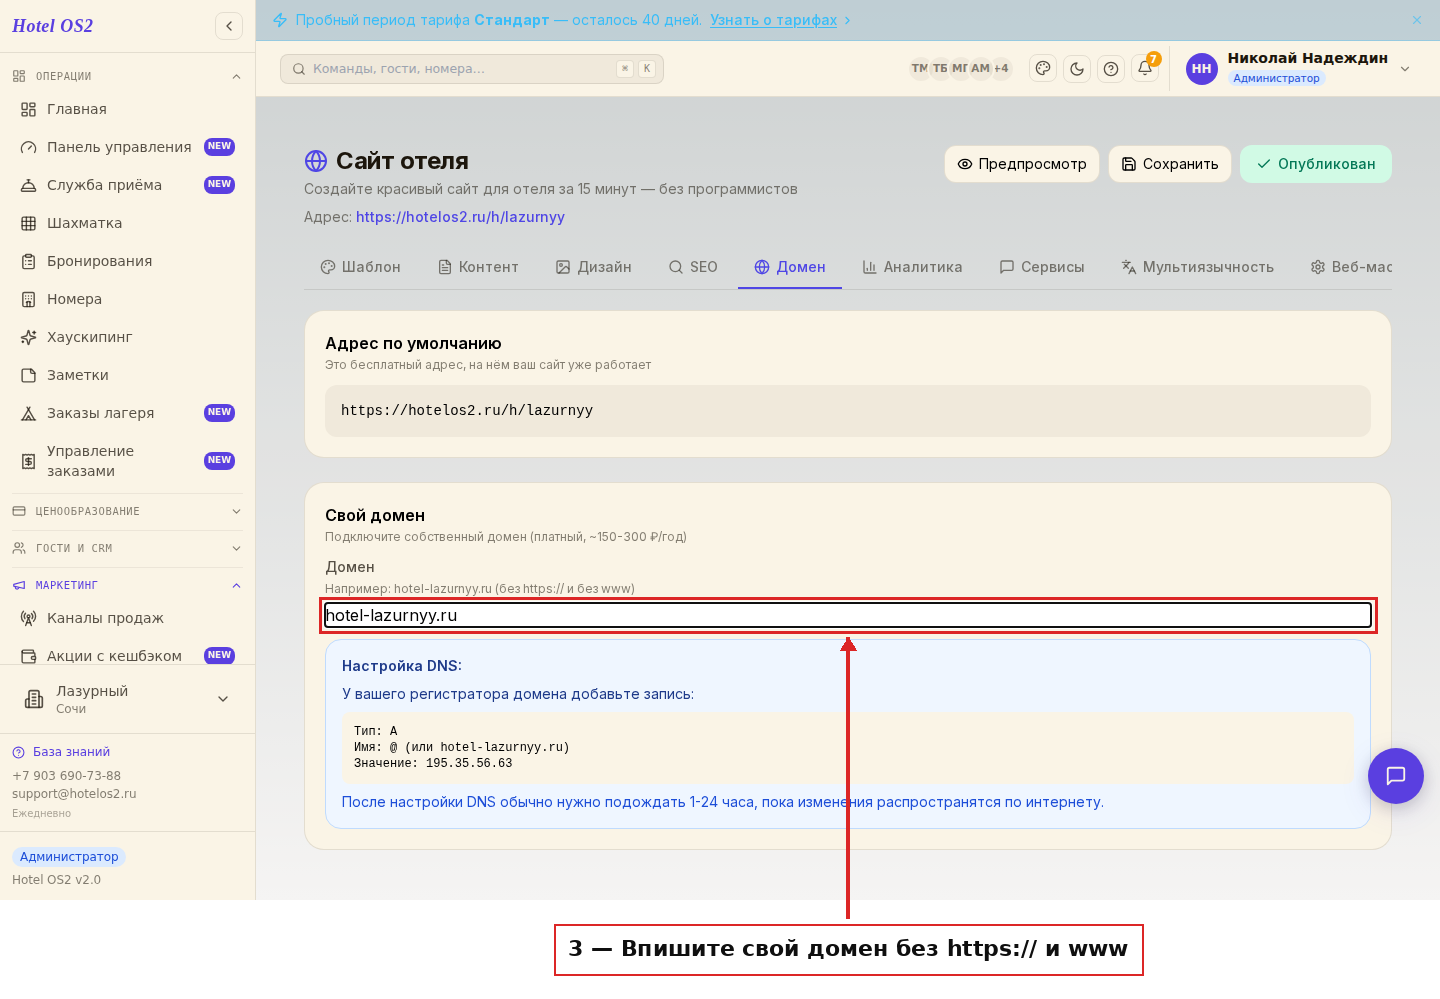Click the АМ team member avatar
The width and height of the screenshot is (1440, 999).
point(980,69)
